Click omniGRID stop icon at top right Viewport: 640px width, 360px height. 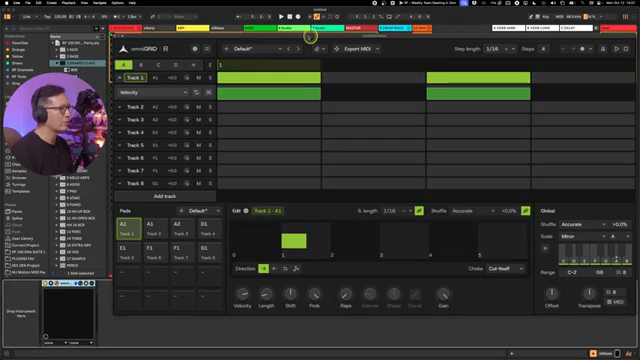tap(626, 49)
